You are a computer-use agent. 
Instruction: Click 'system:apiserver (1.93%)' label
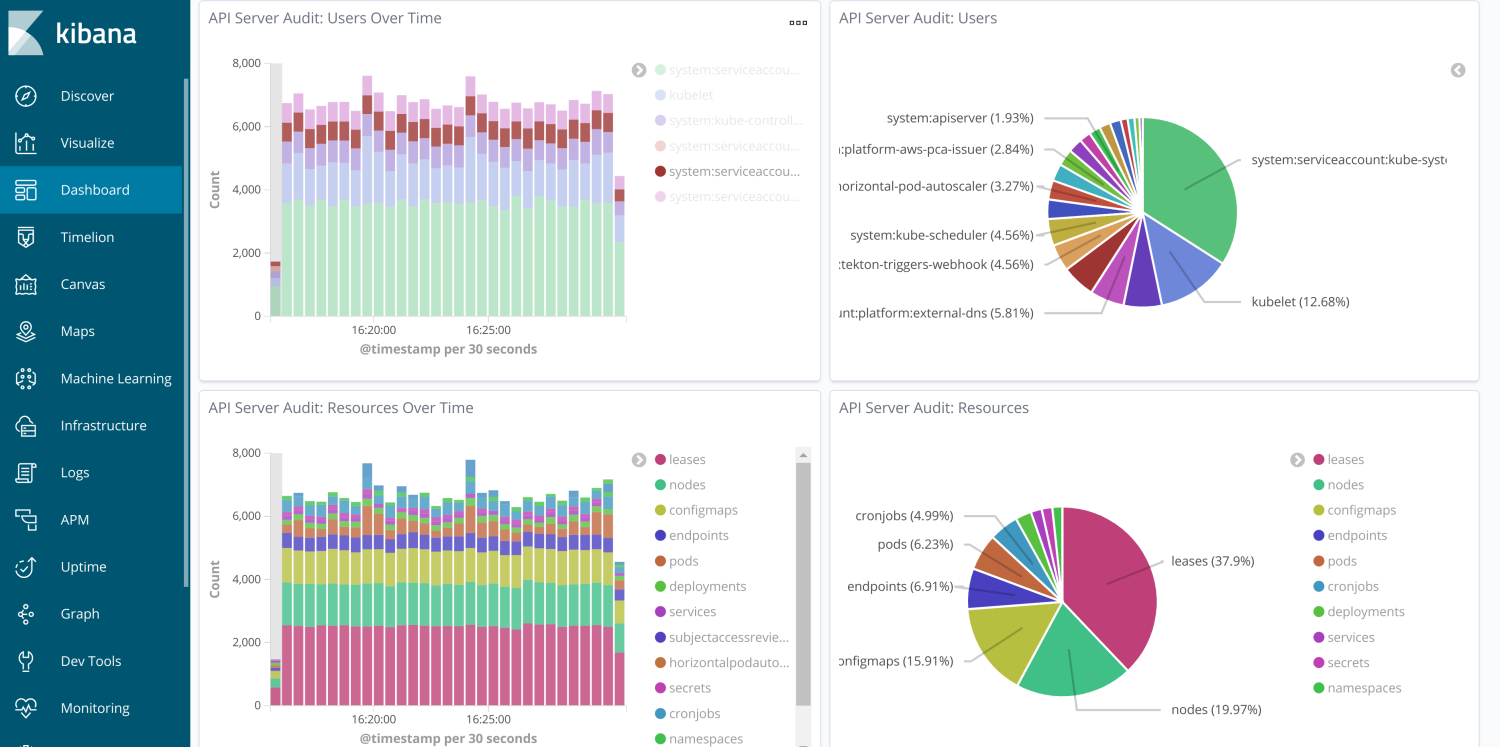[960, 118]
